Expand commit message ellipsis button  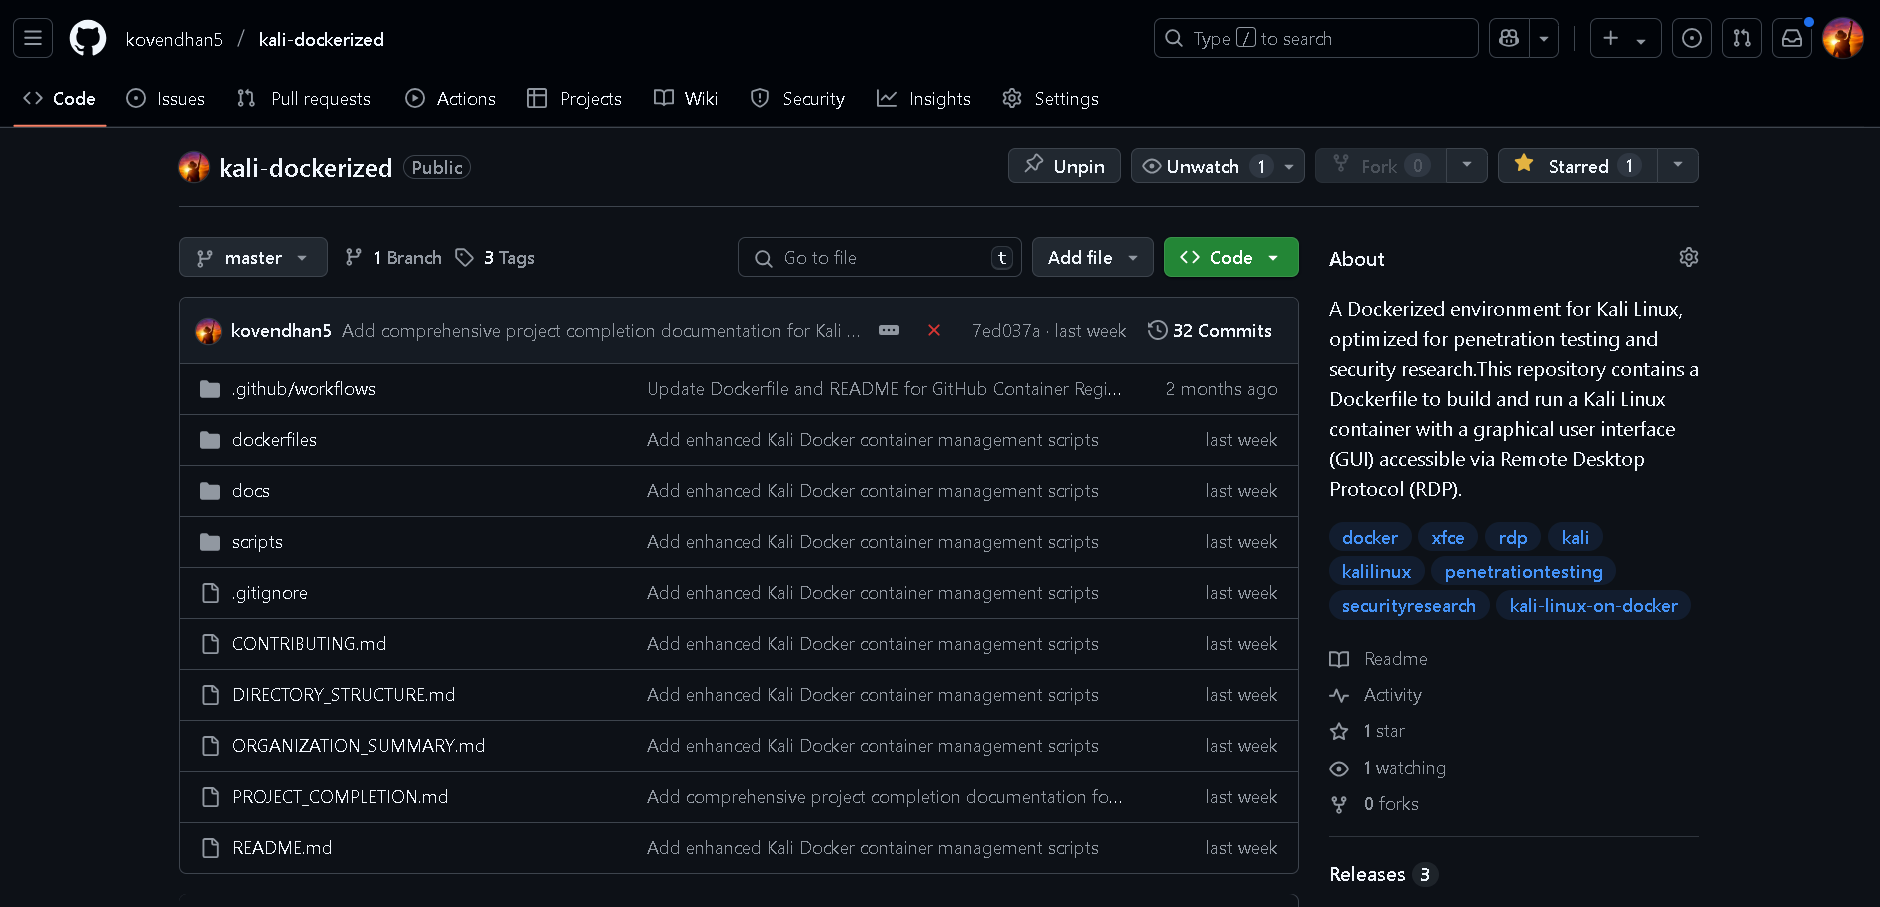pyautogui.click(x=889, y=330)
